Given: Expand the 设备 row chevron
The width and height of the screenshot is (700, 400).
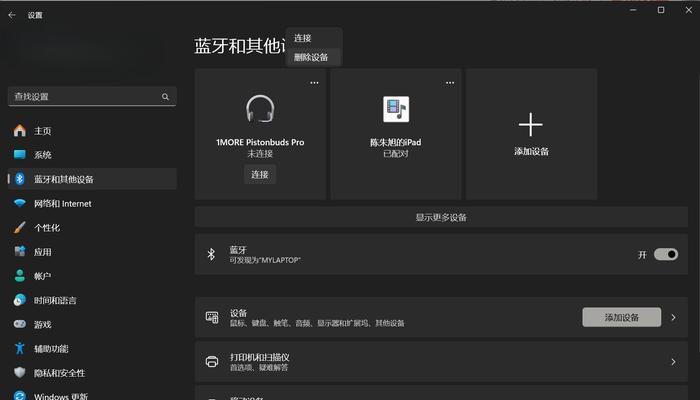Looking at the screenshot, I should click(673, 317).
